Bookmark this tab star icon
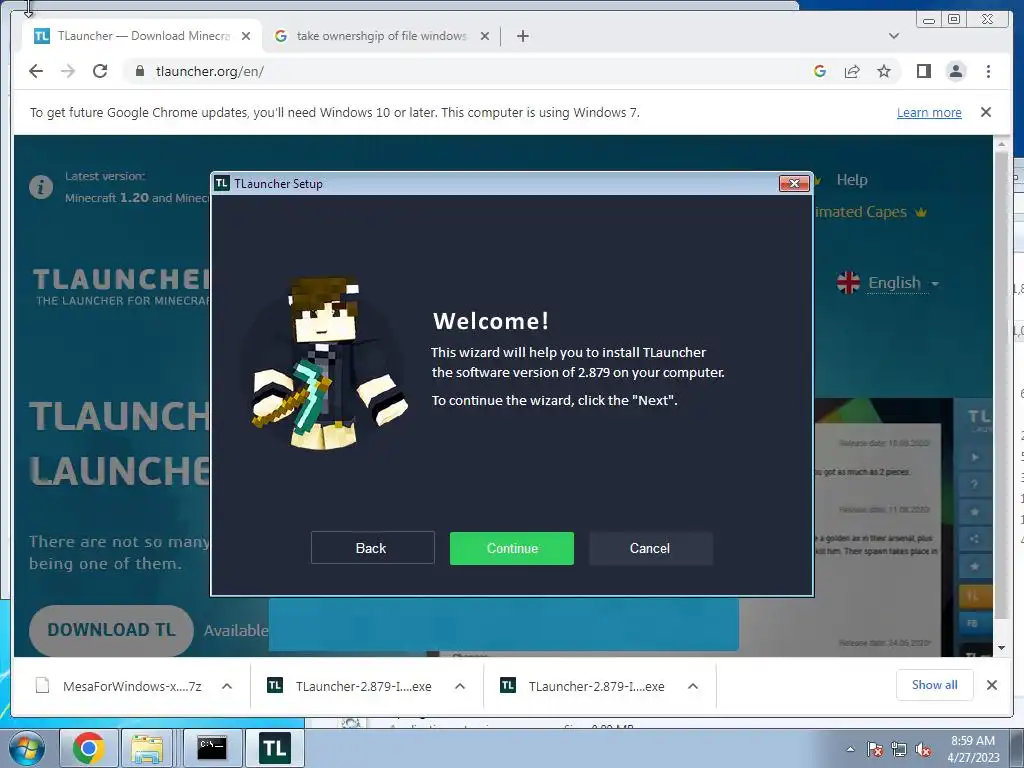Screen dimensions: 1024x768 click(884, 71)
